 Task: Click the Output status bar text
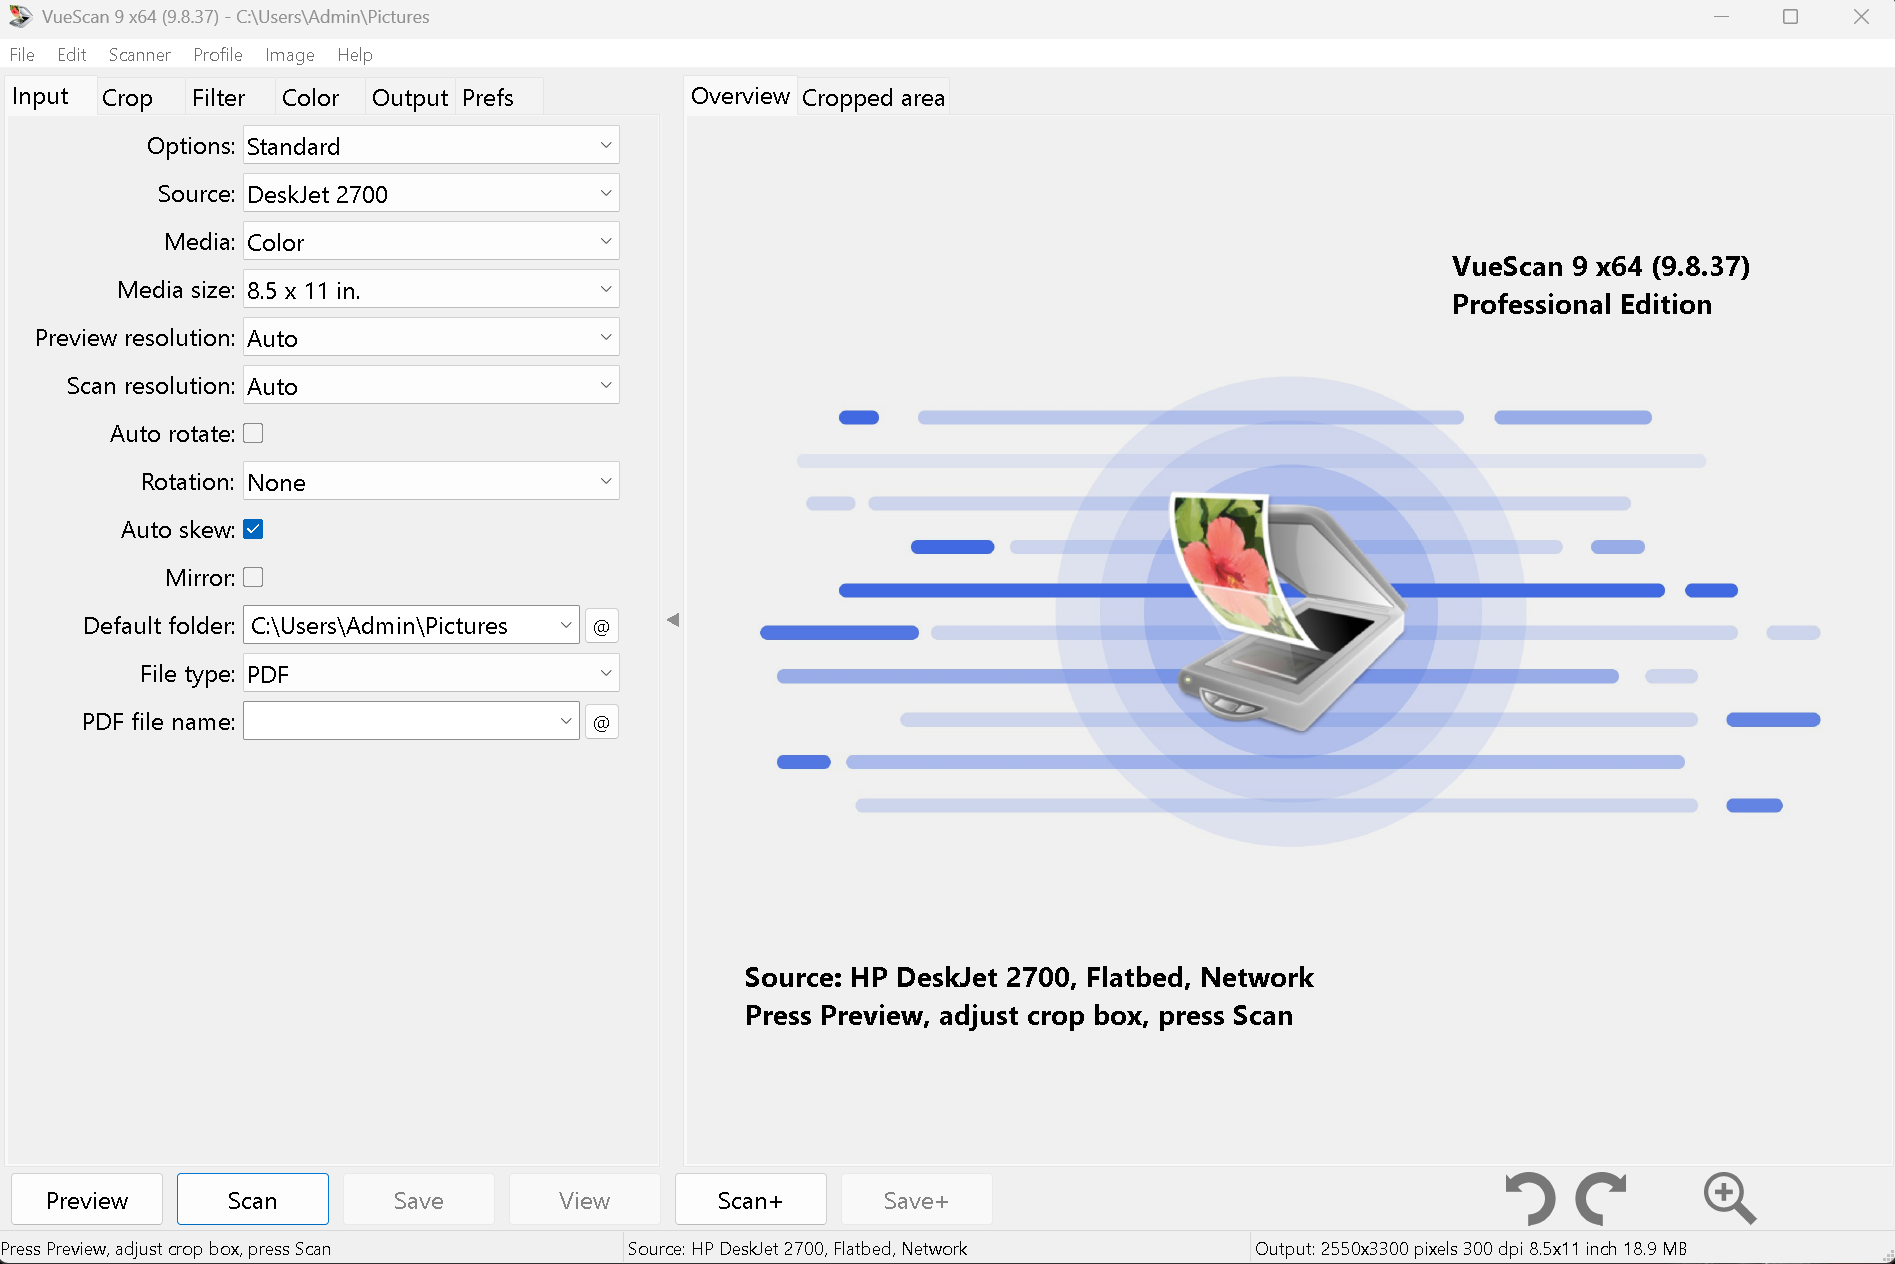tap(1471, 1248)
